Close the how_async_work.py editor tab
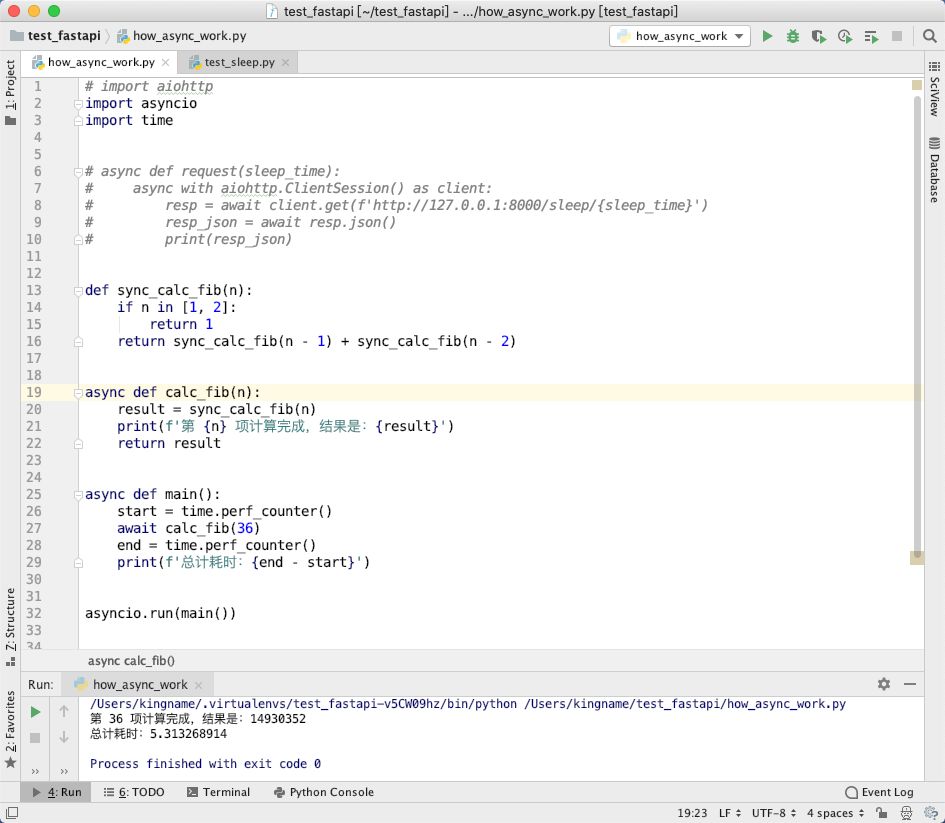 pos(165,62)
